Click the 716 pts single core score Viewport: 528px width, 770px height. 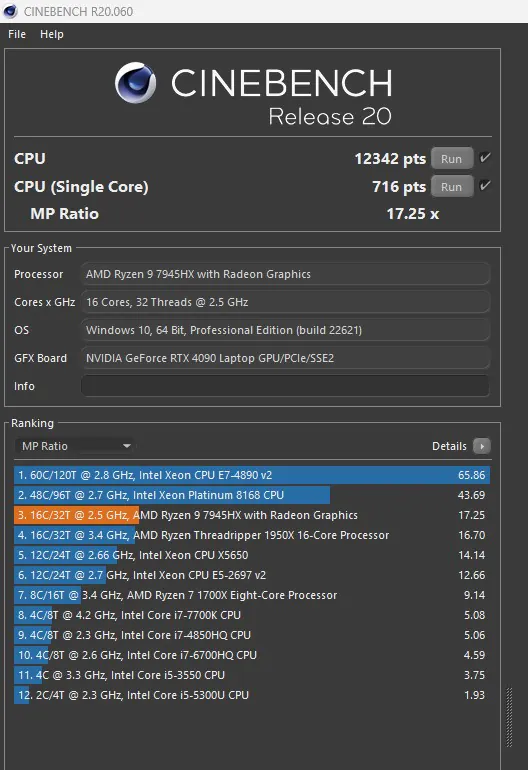click(x=399, y=187)
